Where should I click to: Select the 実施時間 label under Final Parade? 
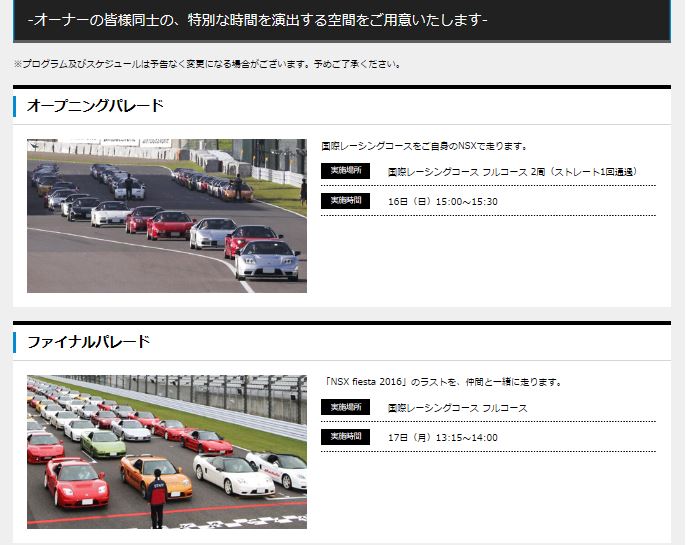pos(345,437)
